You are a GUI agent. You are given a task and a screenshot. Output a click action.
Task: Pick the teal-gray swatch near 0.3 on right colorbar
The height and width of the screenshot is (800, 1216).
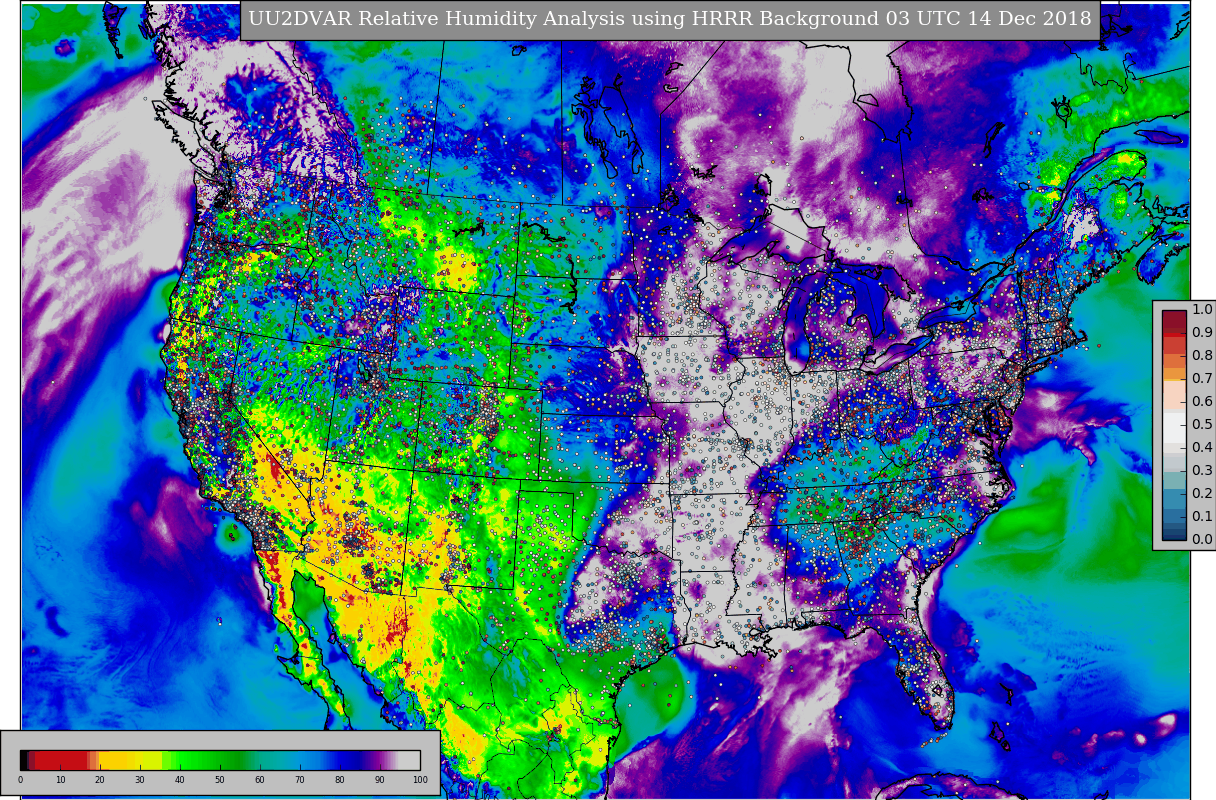coord(1173,478)
